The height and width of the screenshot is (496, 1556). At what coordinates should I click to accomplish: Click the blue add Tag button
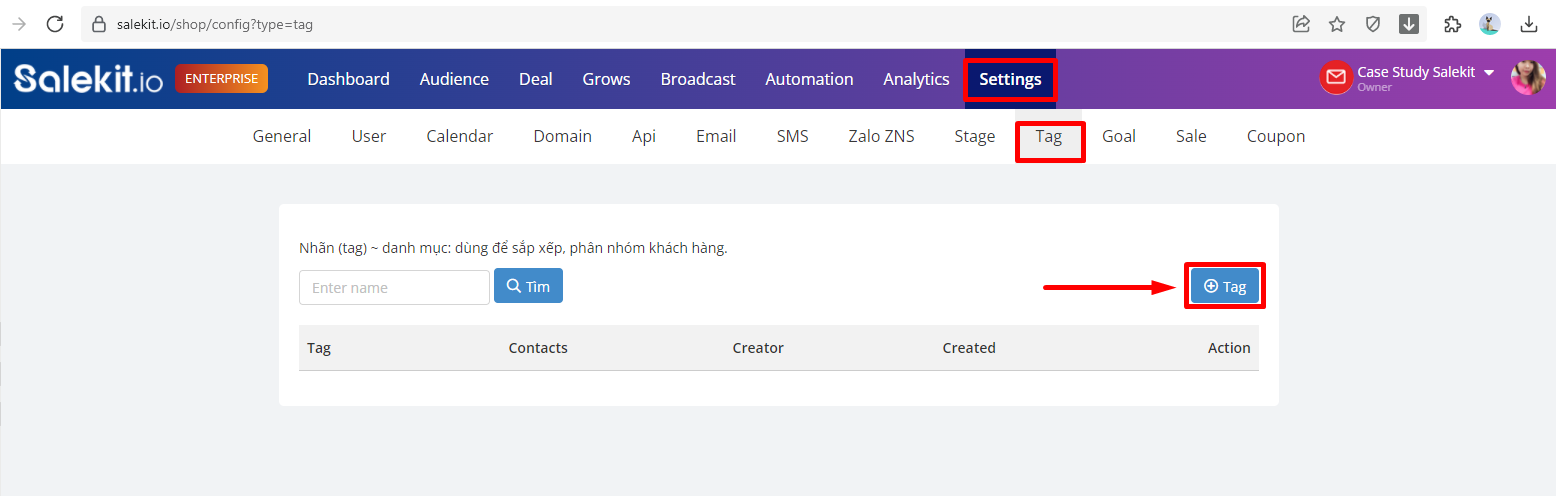click(1225, 286)
